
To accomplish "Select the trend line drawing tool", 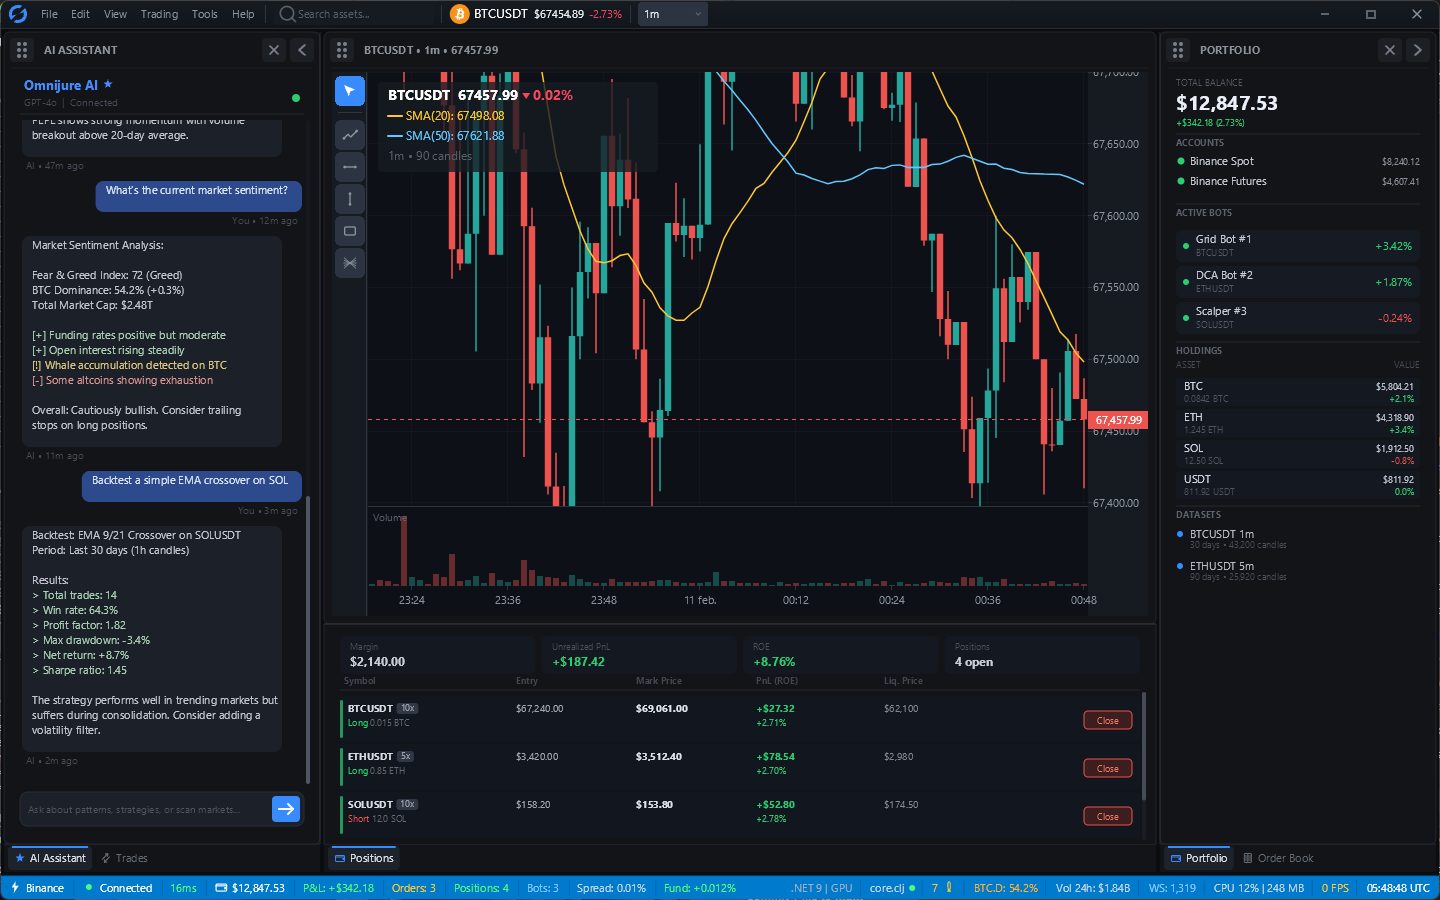I will [x=349, y=135].
